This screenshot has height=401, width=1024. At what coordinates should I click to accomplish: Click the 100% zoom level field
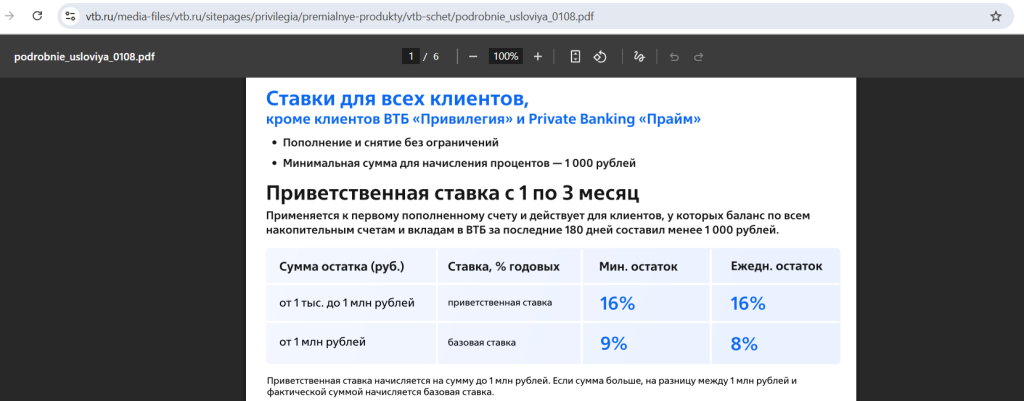click(x=505, y=57)
